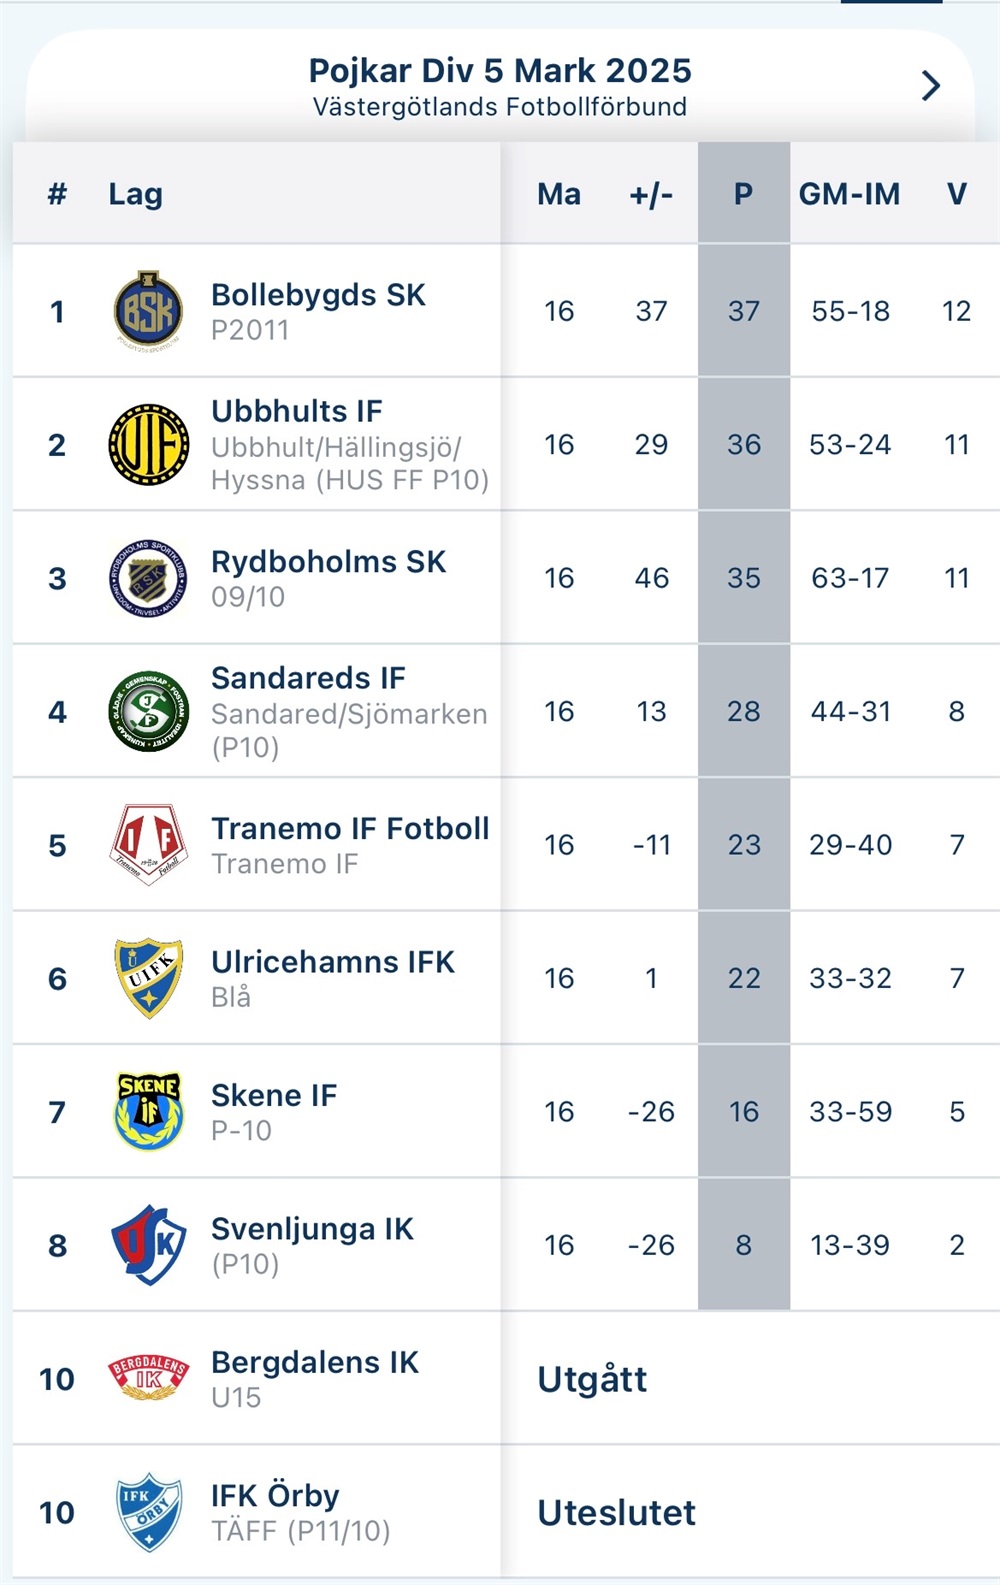This screenshot has width=1000, height=1585.
Task: Click the Ubbhults IF yellow-black crest
Action: [148, 445]
